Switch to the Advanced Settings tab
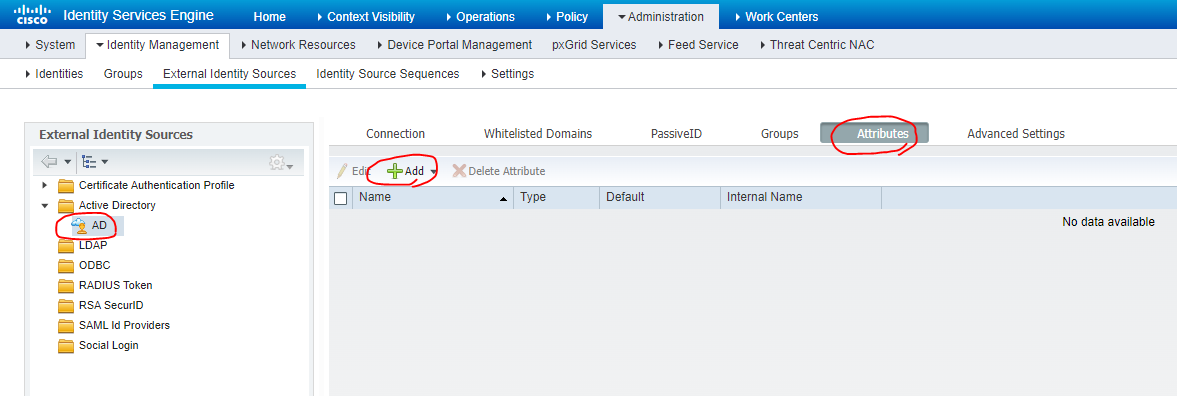This screenshot has height=396, width=1177. click(1016, 134)
